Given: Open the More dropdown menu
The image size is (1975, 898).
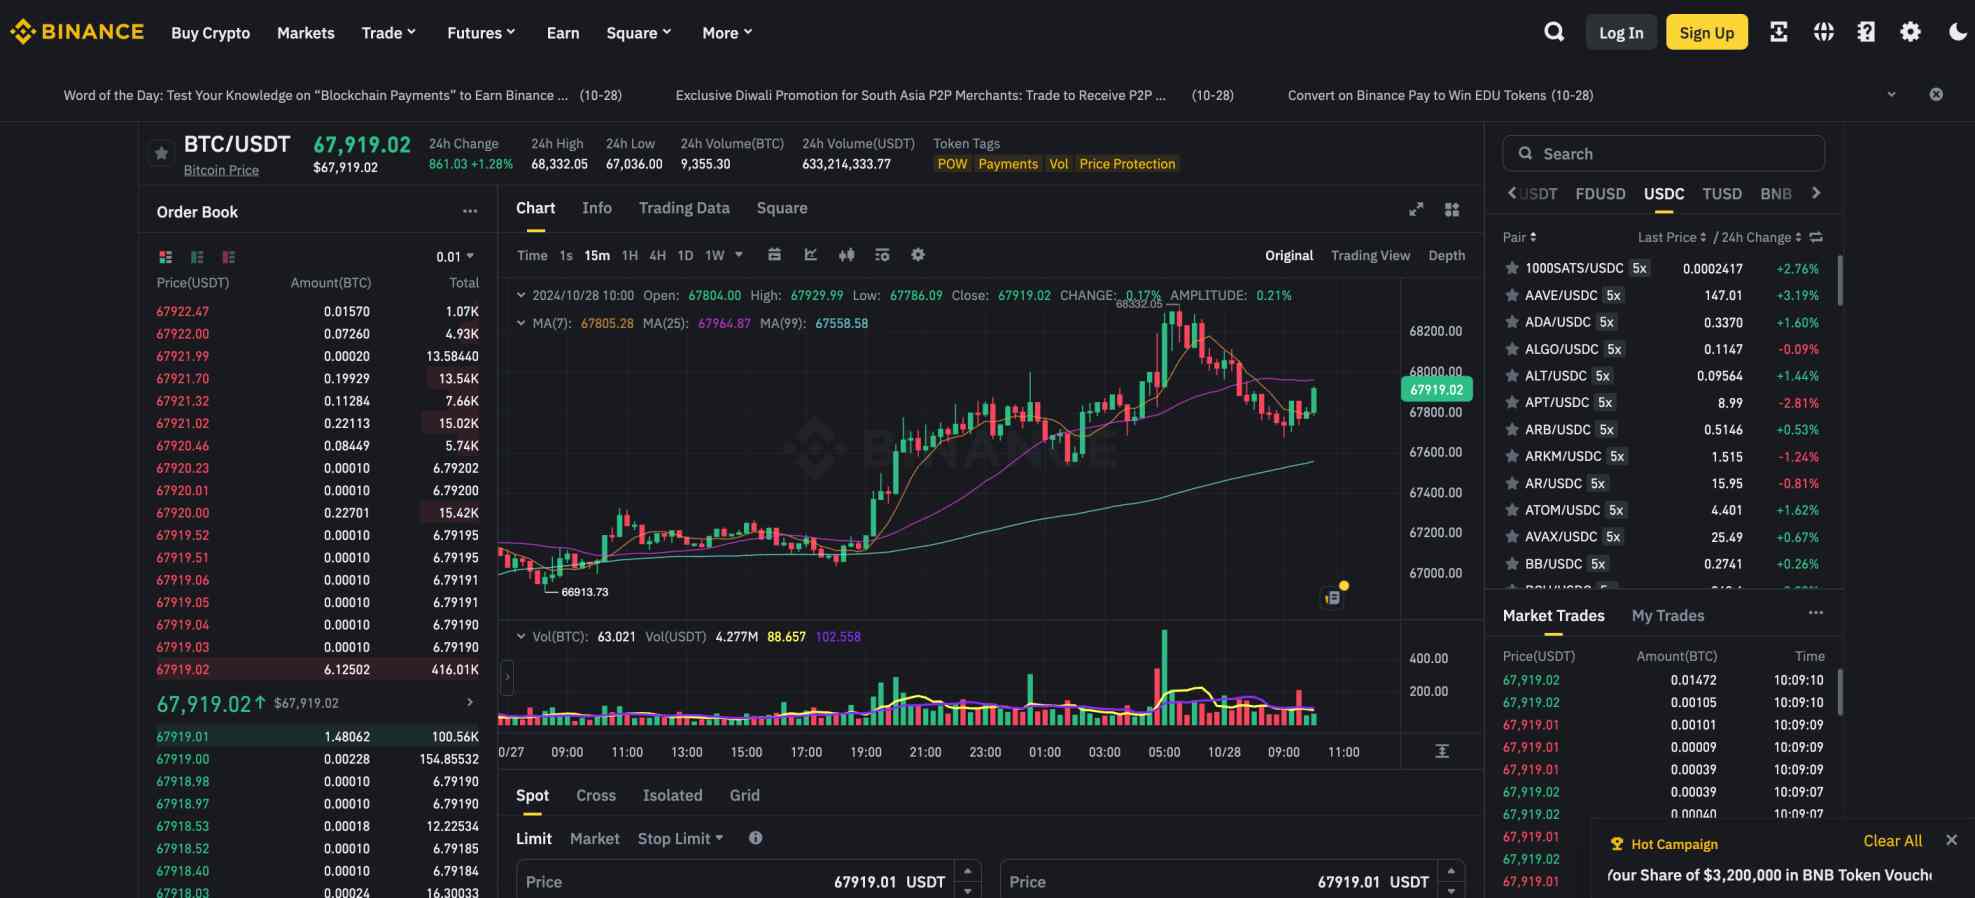Looking at the screenshot, I should [x=727, y=33].
